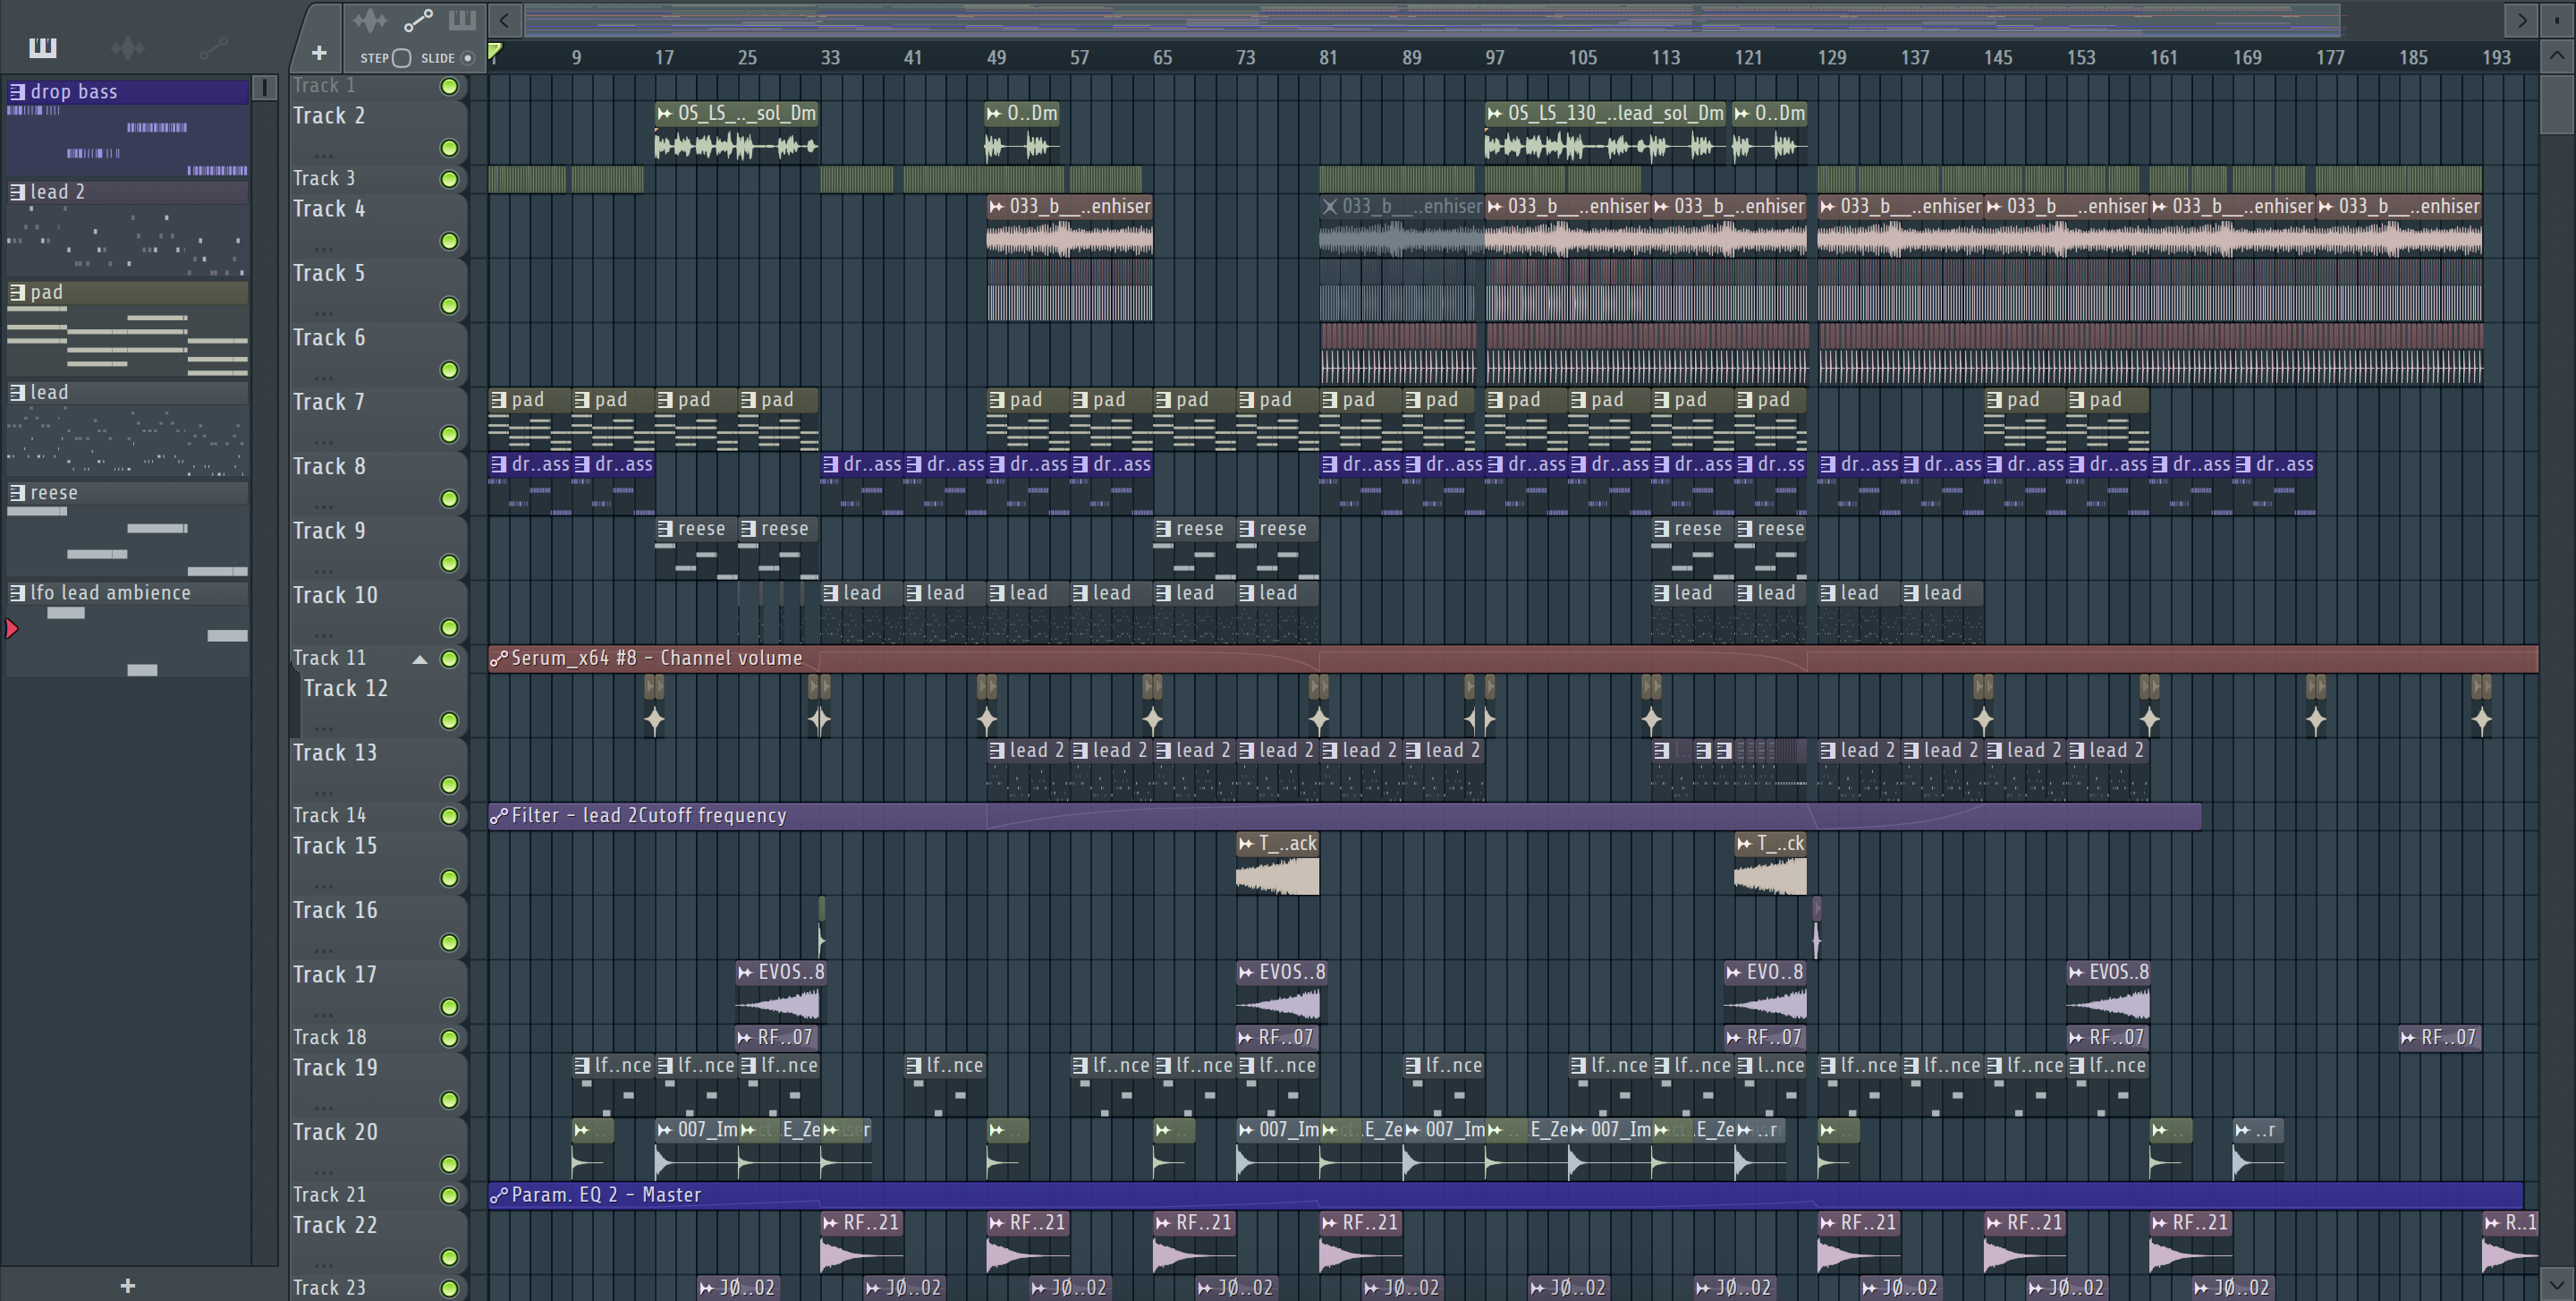The width and height of the screenshot is (2576, 1301).
Task: Collapse the Track 11 group arrow
Action: click(x=420, y=659)
